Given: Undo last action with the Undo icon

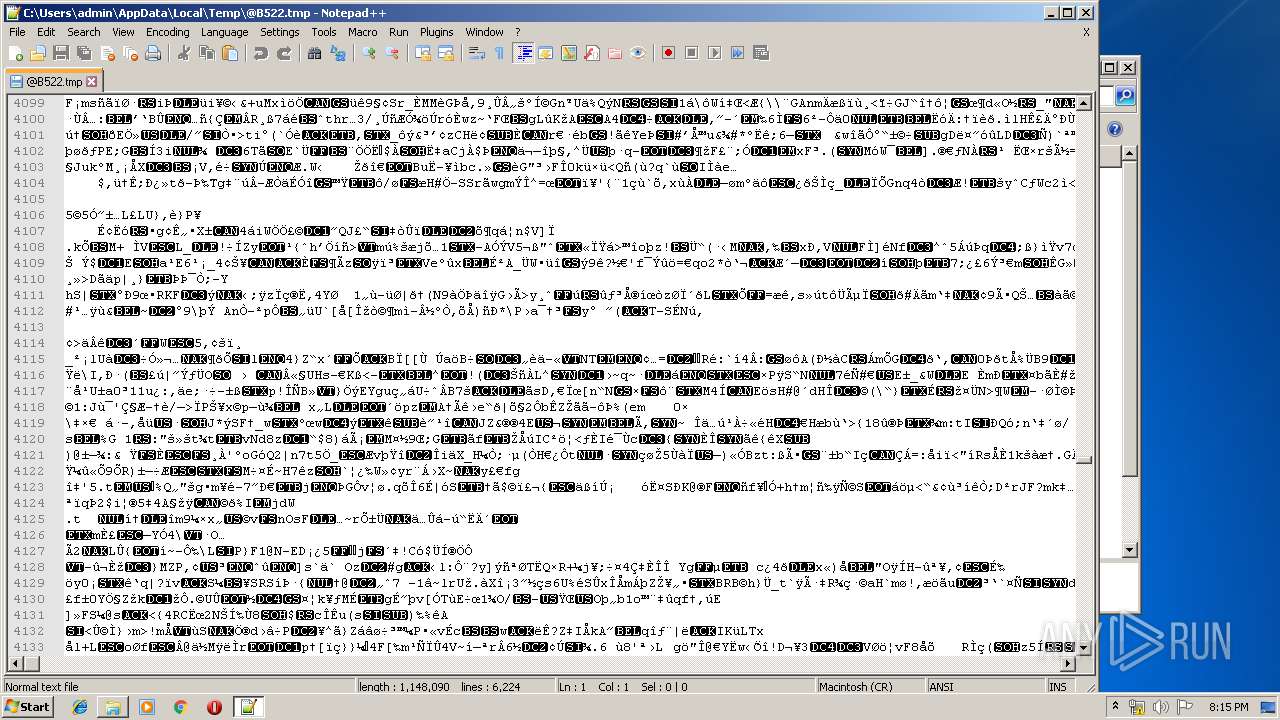Looking at the screenshot, I should coord(261,53).
